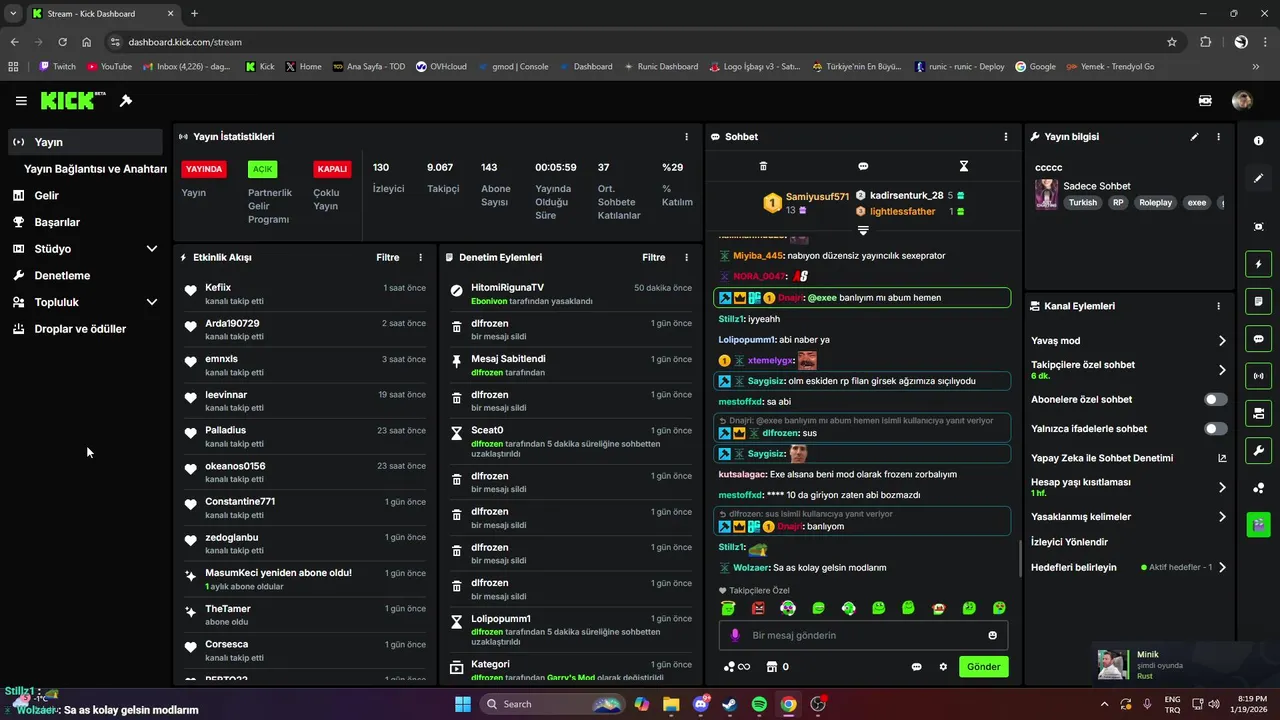This screenshot has width=1280, height=720.
Task: Click the chat bubble icon in the right sidebar
Action: (x=1258, y=338)
